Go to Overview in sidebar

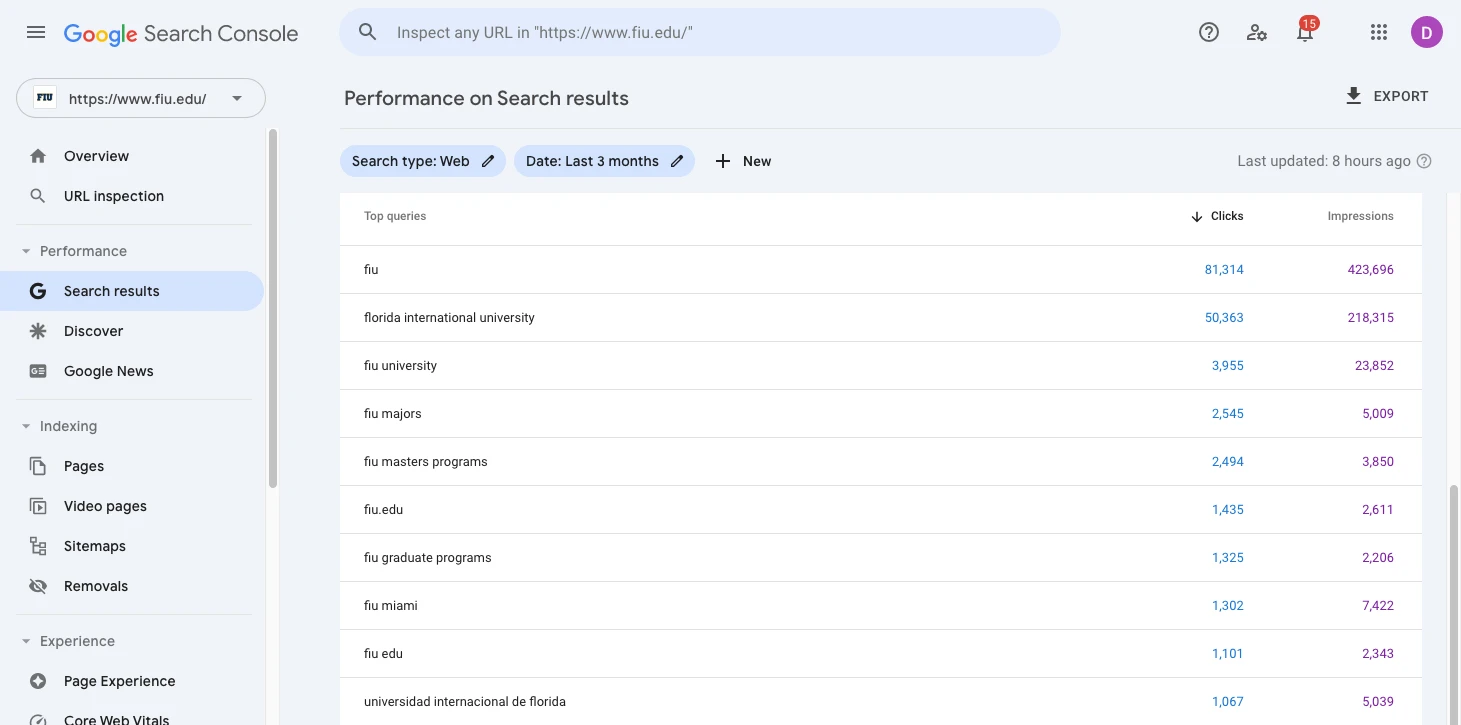pyautogui.click(x=96, y=156)
